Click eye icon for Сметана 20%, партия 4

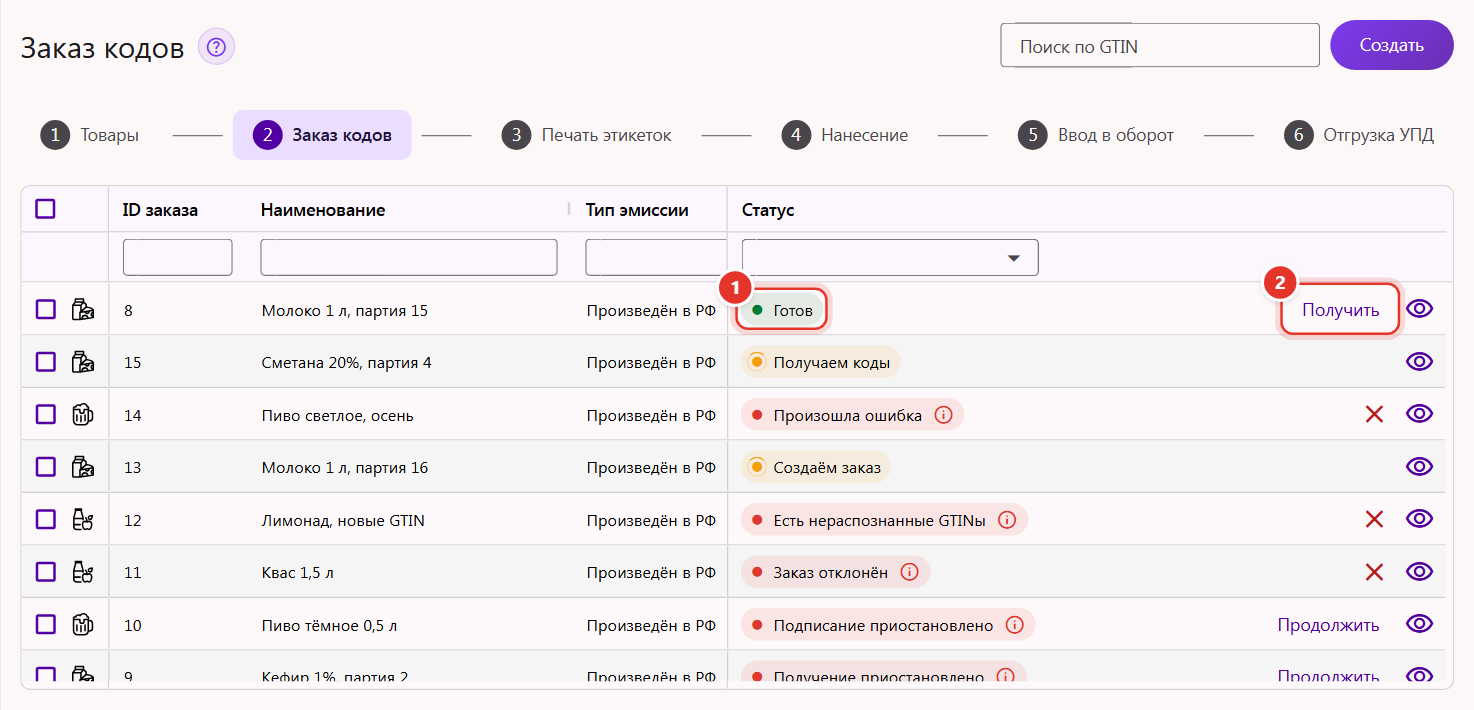click(1419, 362)
